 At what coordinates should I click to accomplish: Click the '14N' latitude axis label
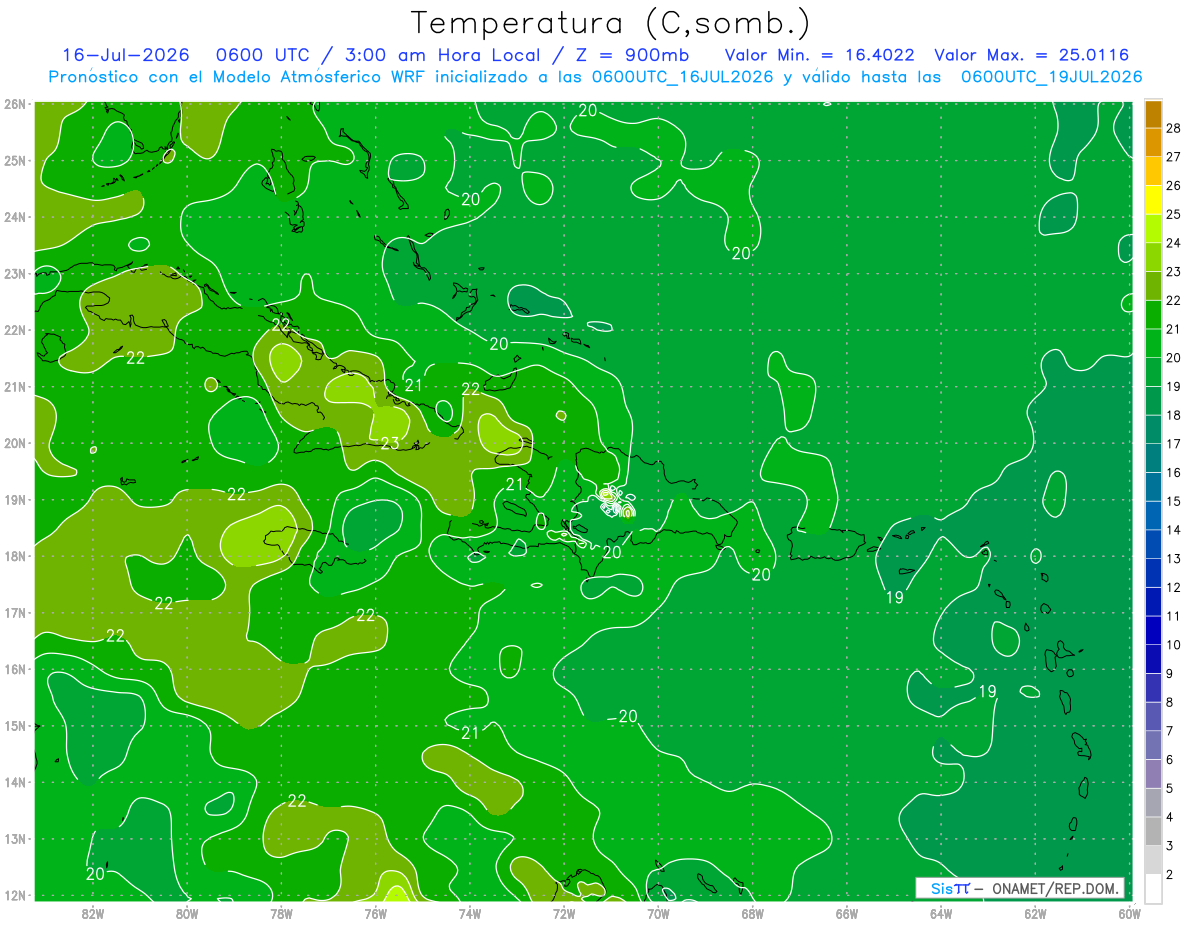click(x=14, y=782)
